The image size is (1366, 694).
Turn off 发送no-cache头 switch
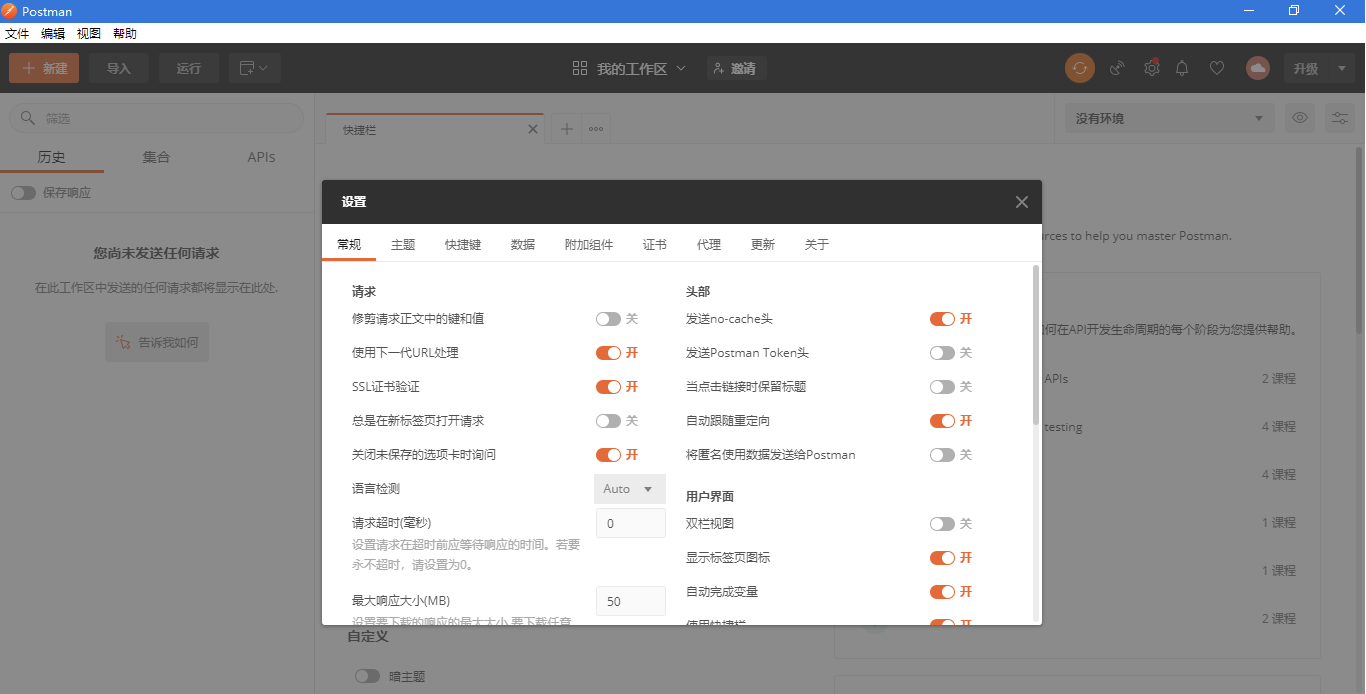click(x=942, y=319)
